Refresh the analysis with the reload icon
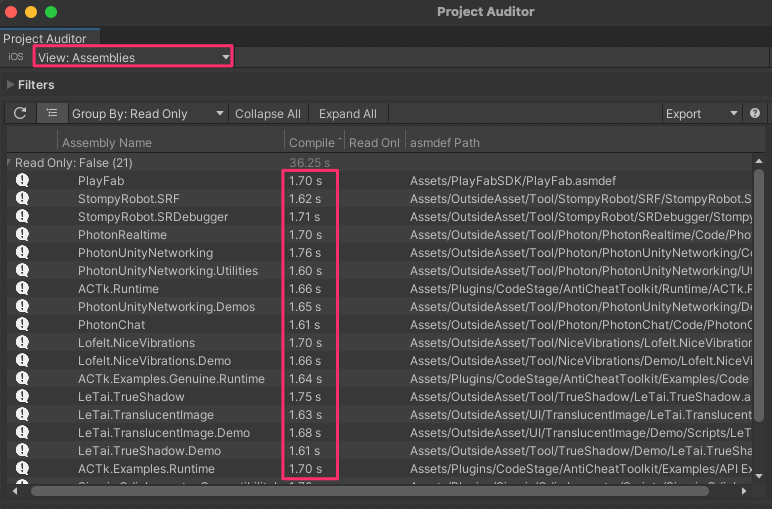 [20, 114]
